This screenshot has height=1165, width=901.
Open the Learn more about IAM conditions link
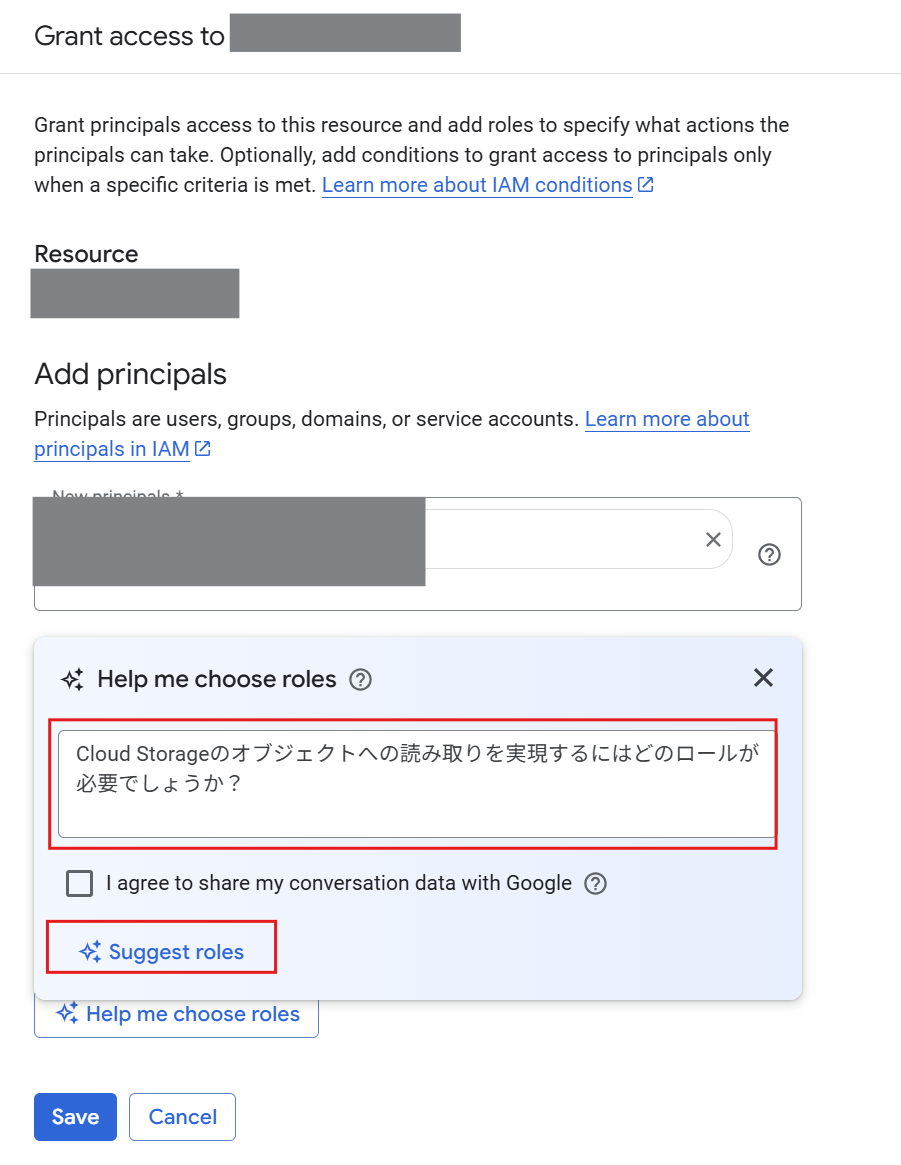[x=477, y=184]
